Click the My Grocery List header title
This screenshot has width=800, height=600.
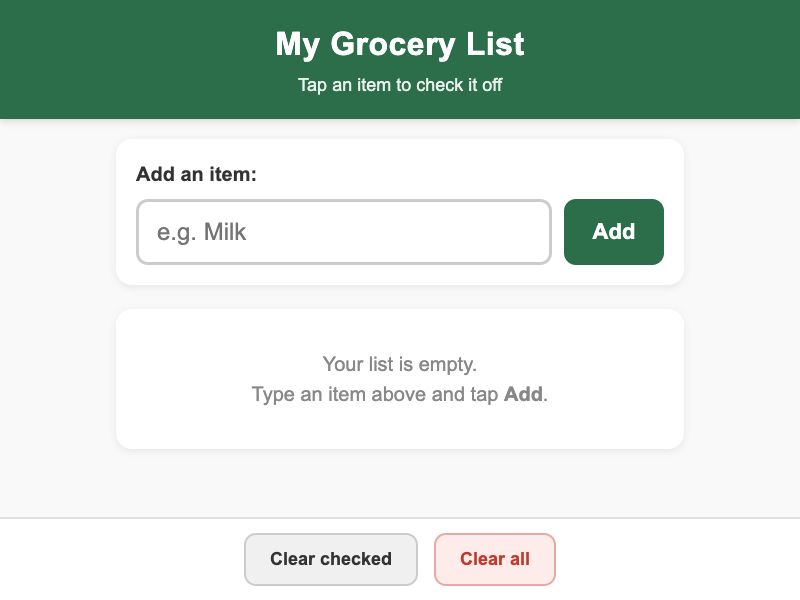[x=399, y=44]
